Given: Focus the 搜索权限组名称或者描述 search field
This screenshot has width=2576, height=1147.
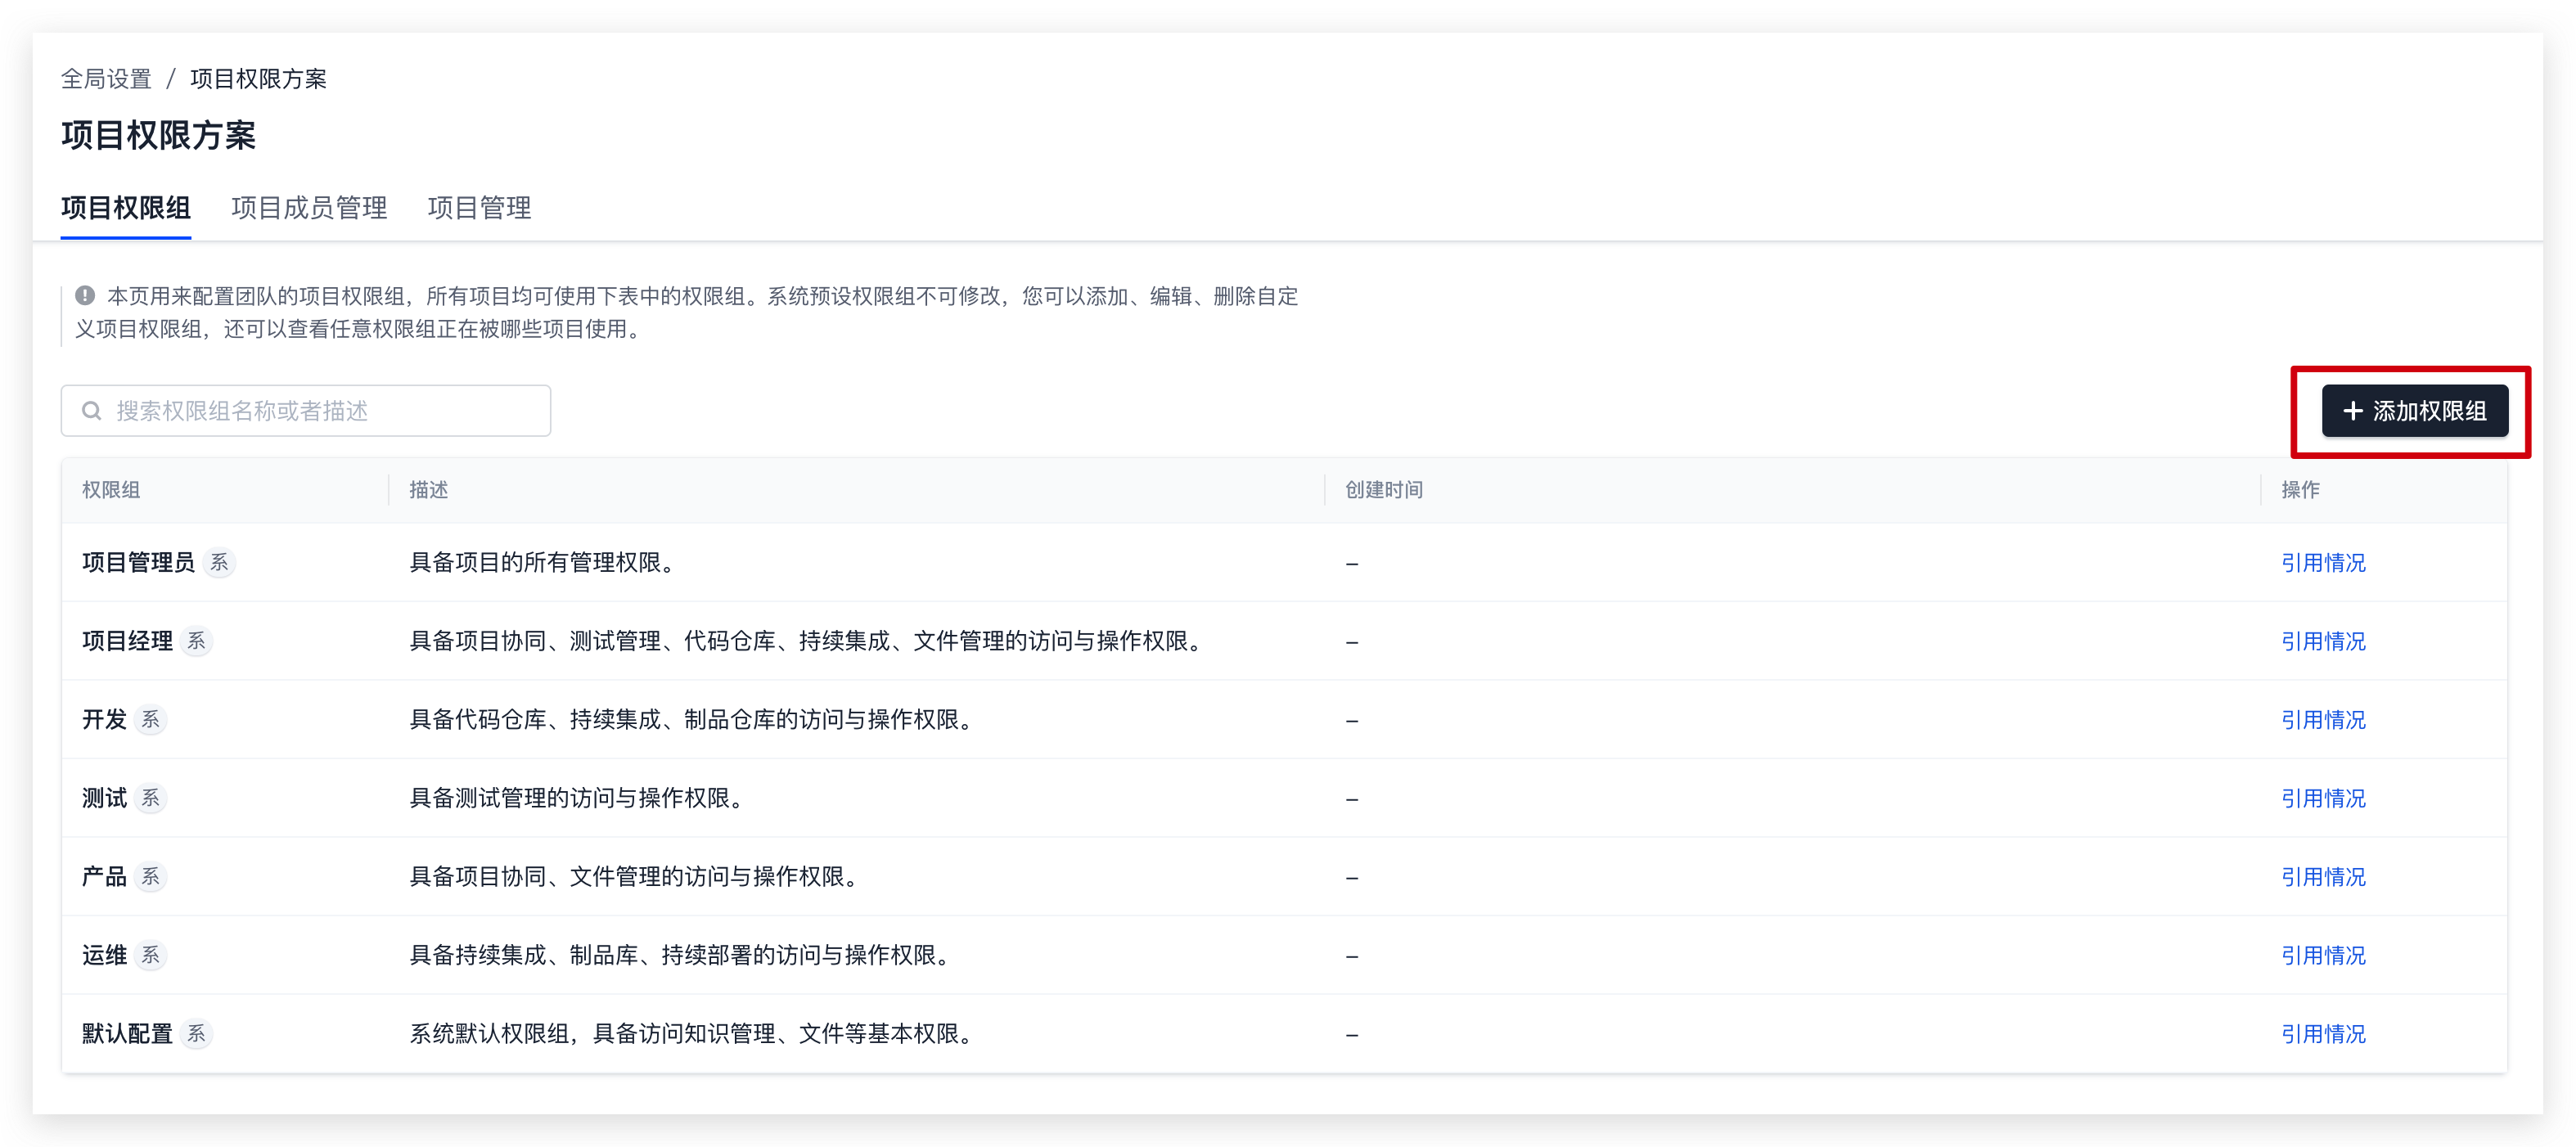Looking at the screenshot, I should tap(306, 411).
